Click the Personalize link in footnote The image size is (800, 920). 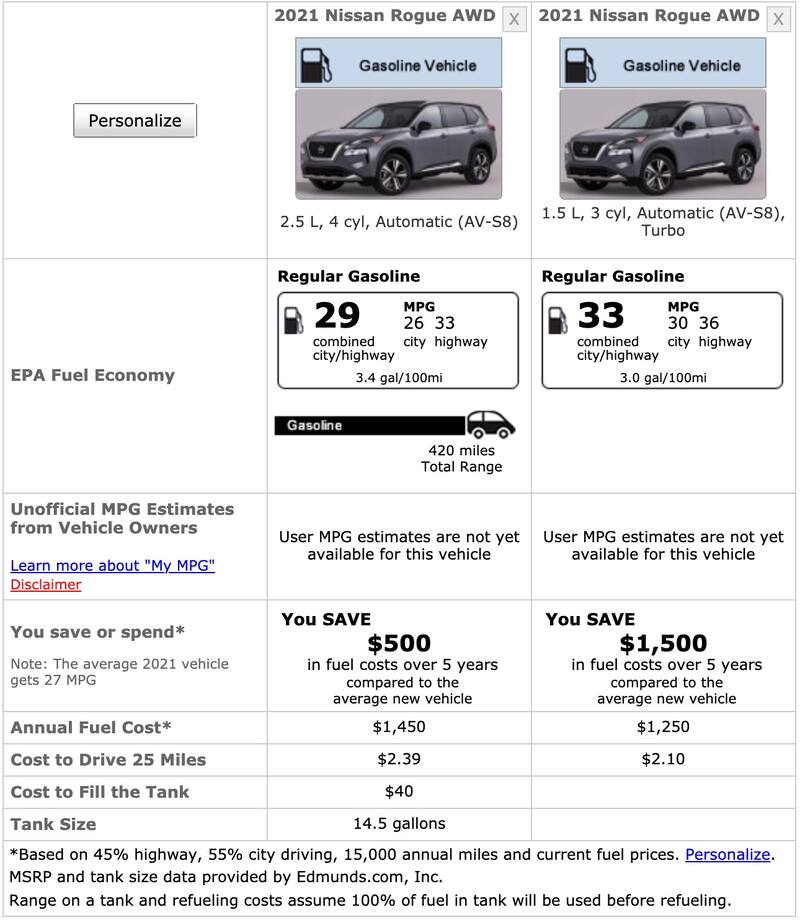pyautogui.click(x=727, y=855)
